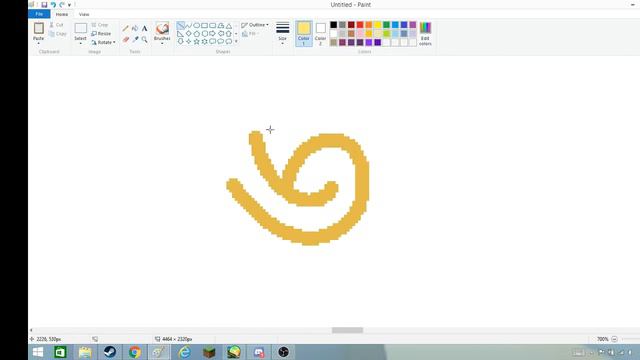The image size is (640, 360).
Task: Click the Paste clipboard icon
Action: [x=39, y=29]
